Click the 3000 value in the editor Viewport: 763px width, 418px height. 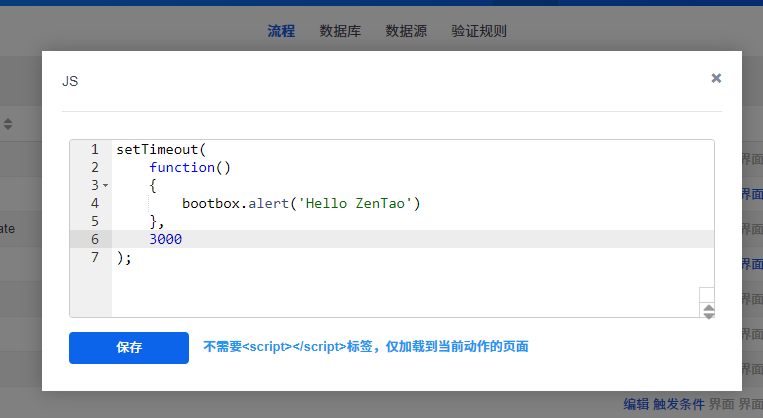click(166, 240)
